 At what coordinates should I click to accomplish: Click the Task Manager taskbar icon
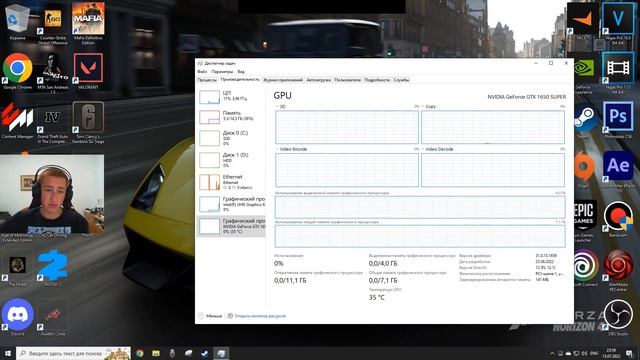(x=221, y=353)
